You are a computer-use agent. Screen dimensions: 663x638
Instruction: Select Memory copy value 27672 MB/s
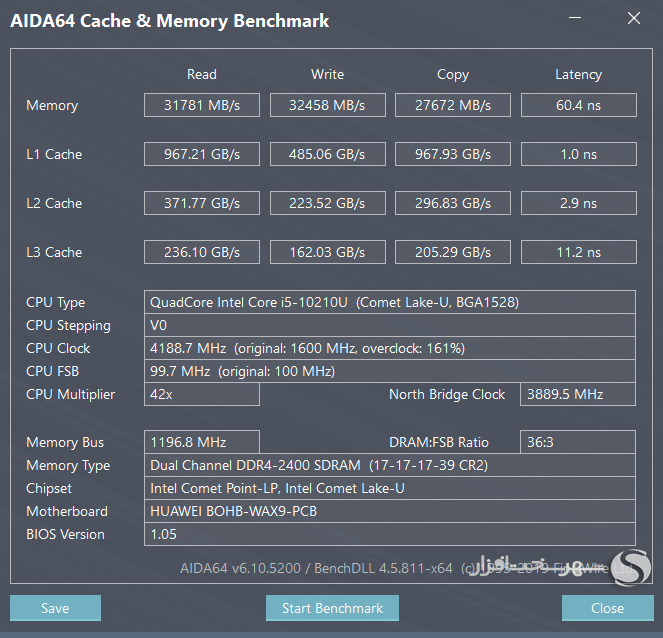pos(453,105)
